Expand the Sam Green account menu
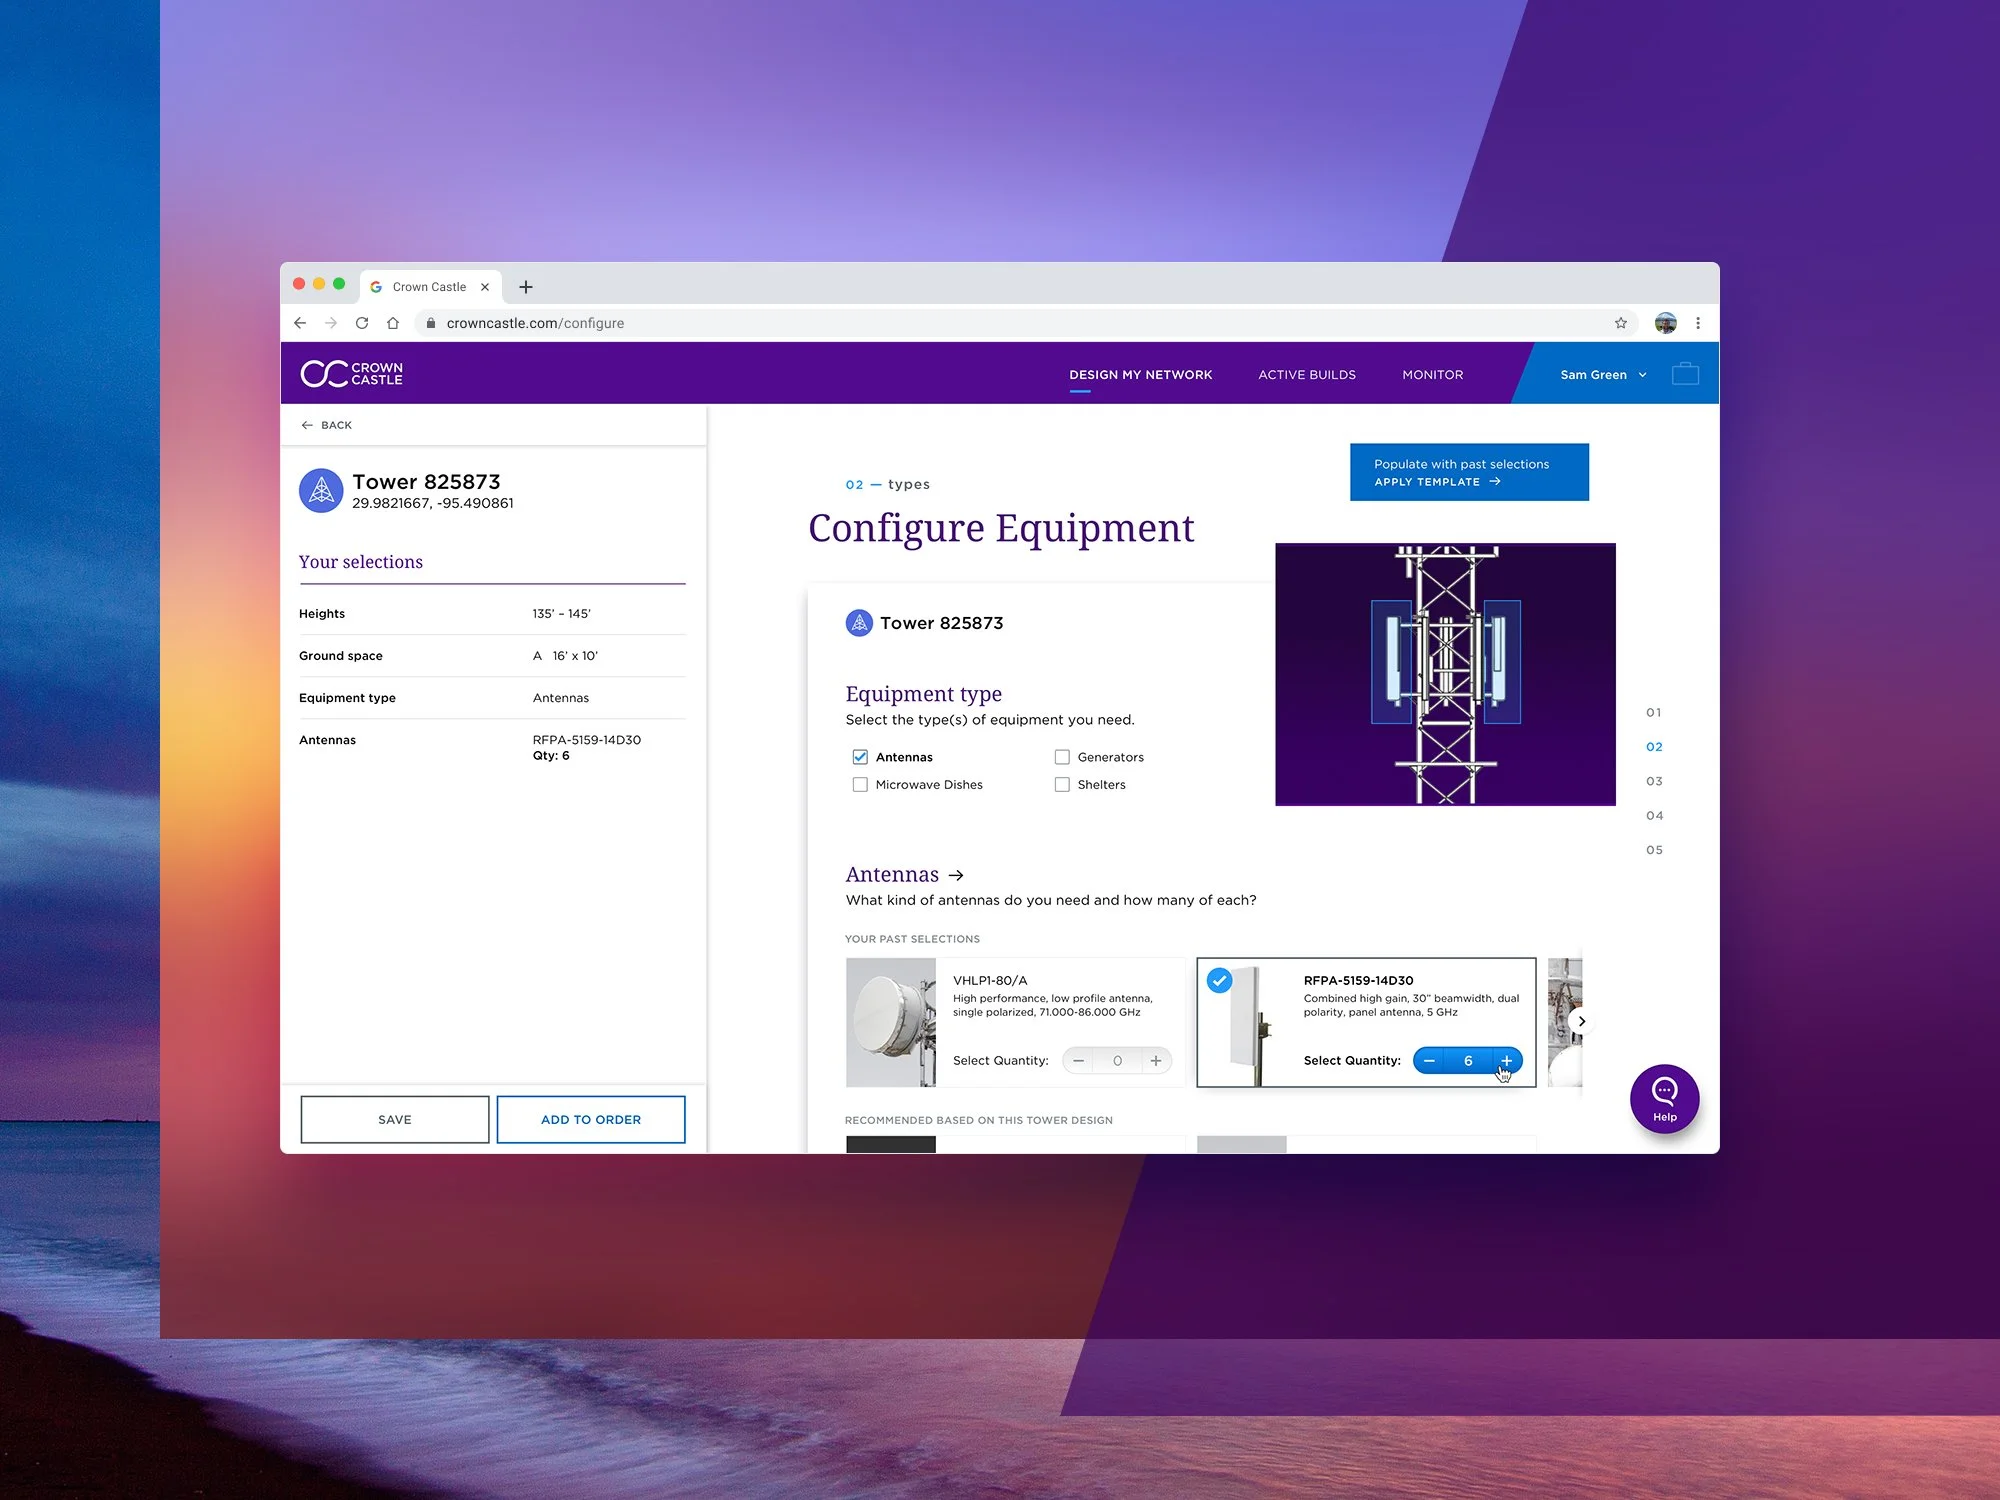 (1602, 375)
